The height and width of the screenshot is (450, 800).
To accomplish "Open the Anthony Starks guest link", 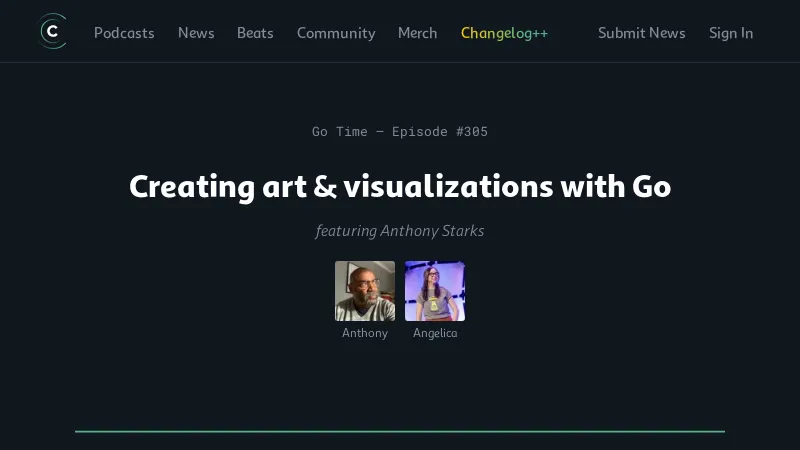I will (432, 231).
